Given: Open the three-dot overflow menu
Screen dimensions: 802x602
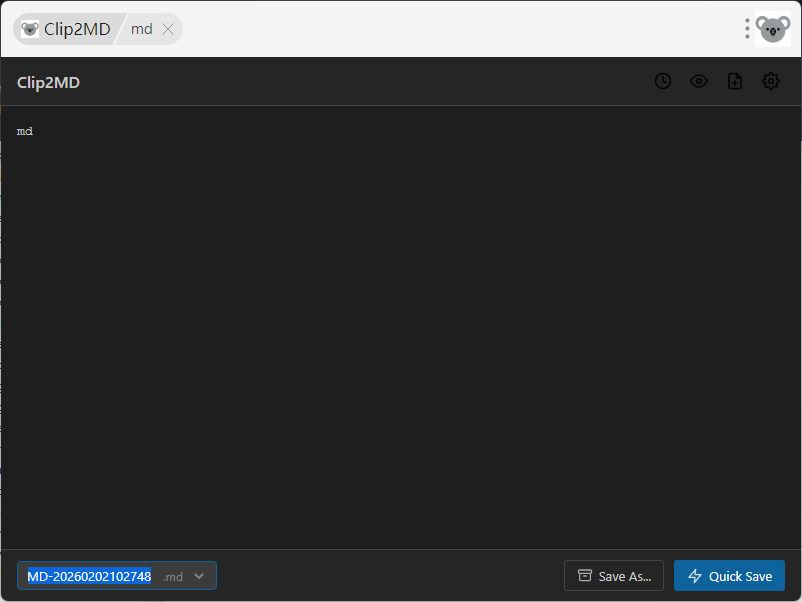Looking at the screenshot, I should point(747,29).
